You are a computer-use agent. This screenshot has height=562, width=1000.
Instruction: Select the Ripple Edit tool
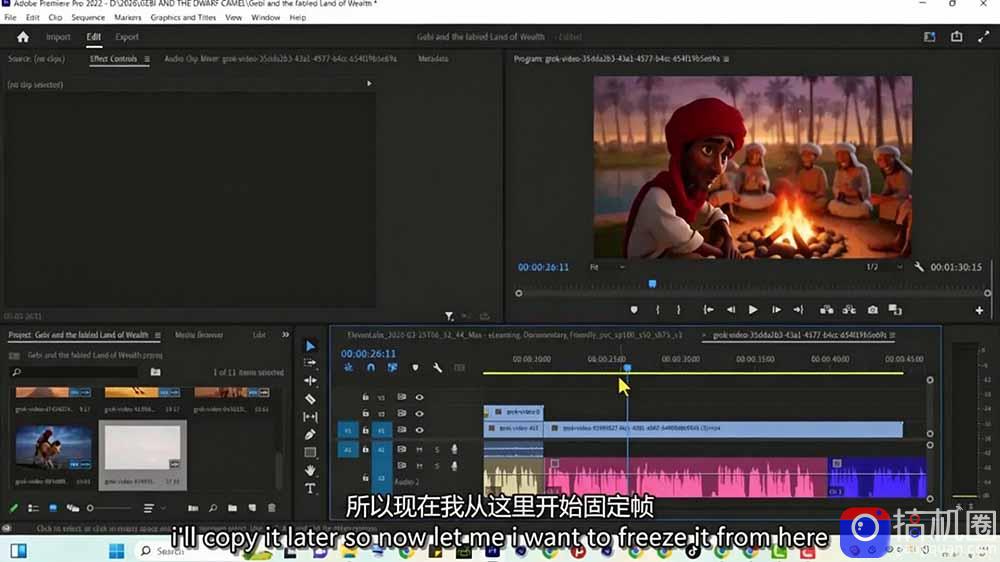pyautogui.click(x=310, y=381)
